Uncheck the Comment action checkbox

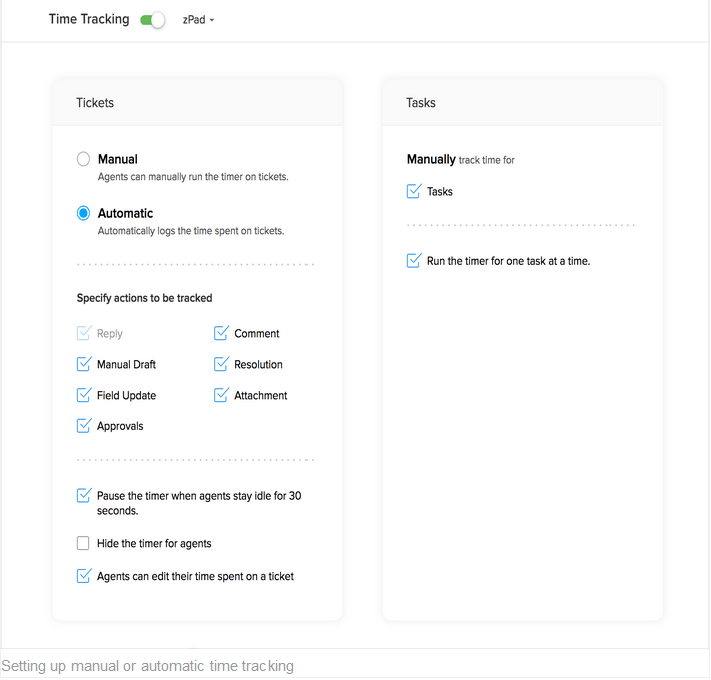click(221, 334)
